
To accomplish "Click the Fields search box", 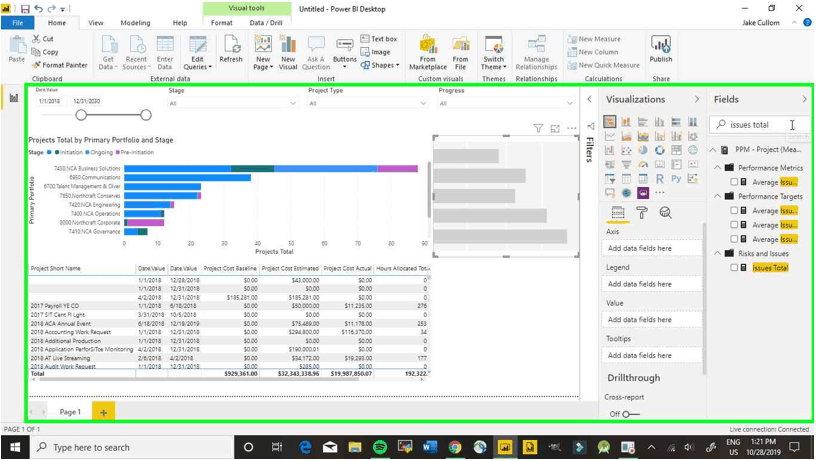I will point(760,125).
